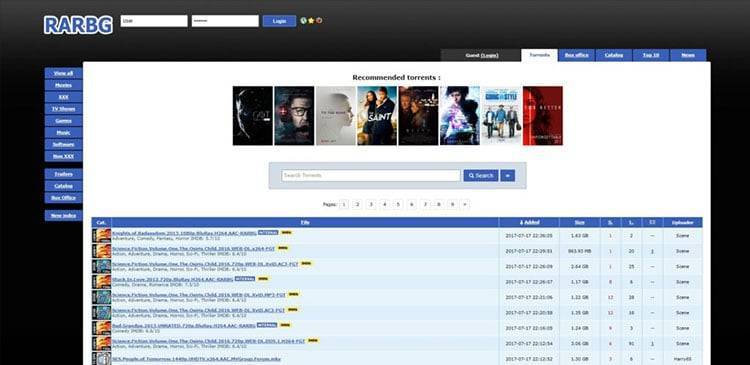Click the 3.06 GB size cell
750x365 pixels.
tap(579, 343)
